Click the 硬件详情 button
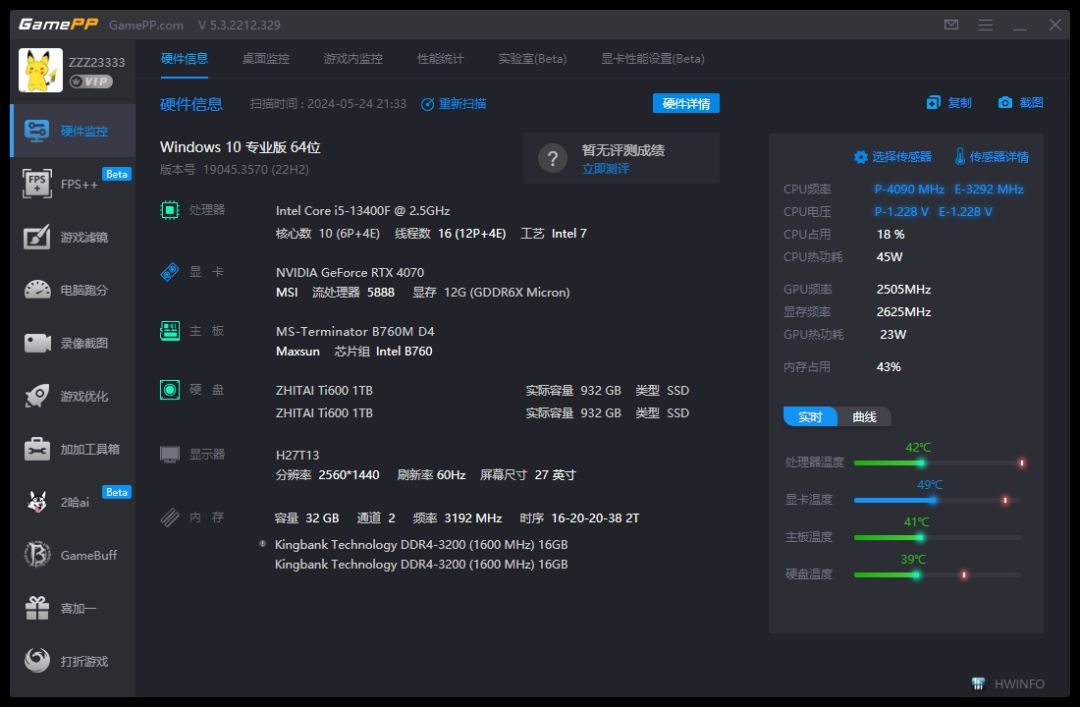 (x=686, y=103)
